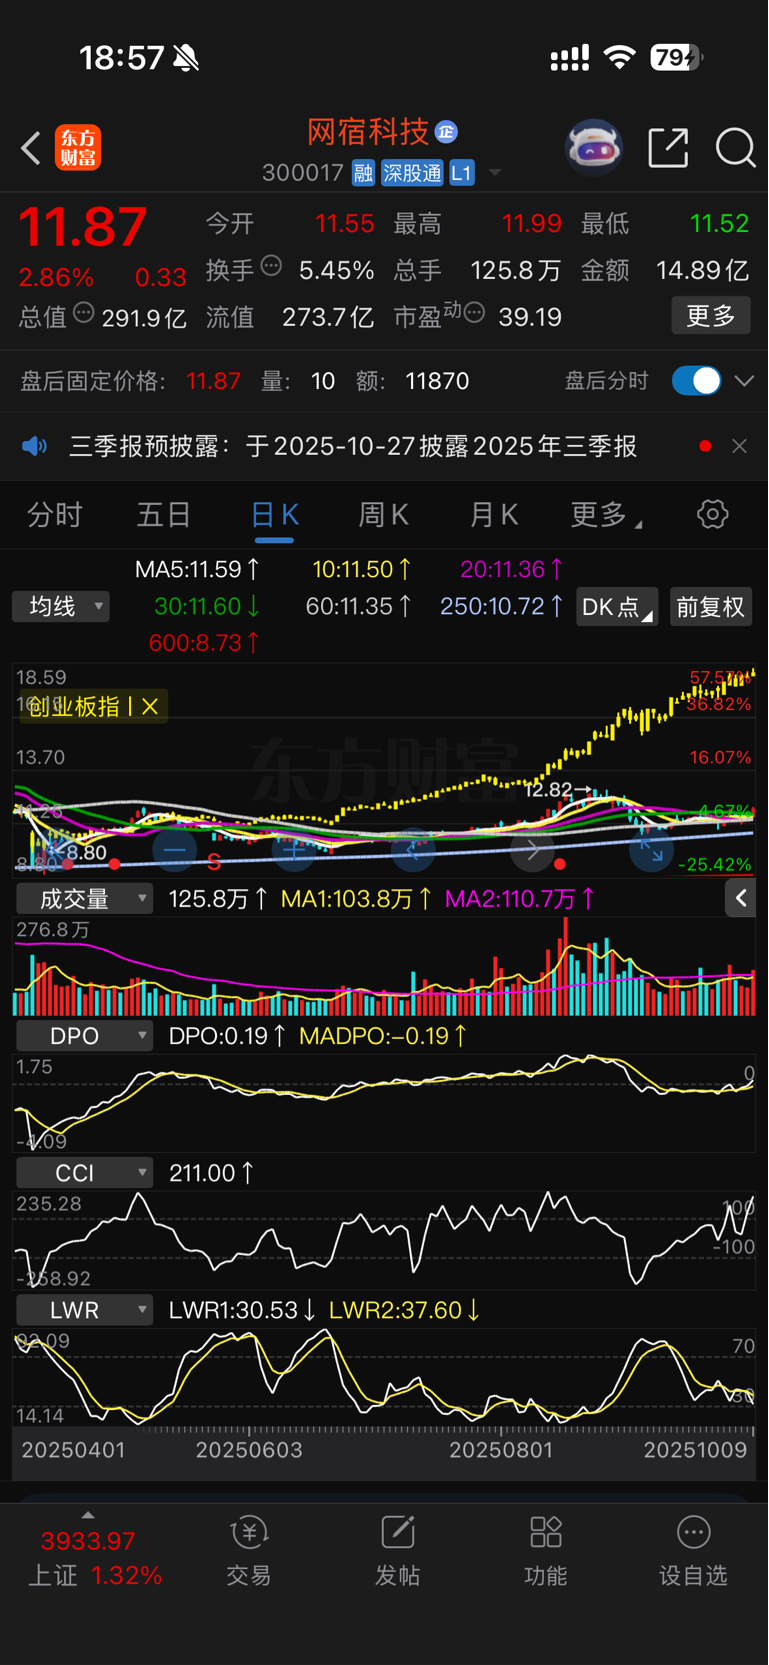Tap the expand-chart fullscreen button
Screen dimensions: 769x1665
(651, 850)
